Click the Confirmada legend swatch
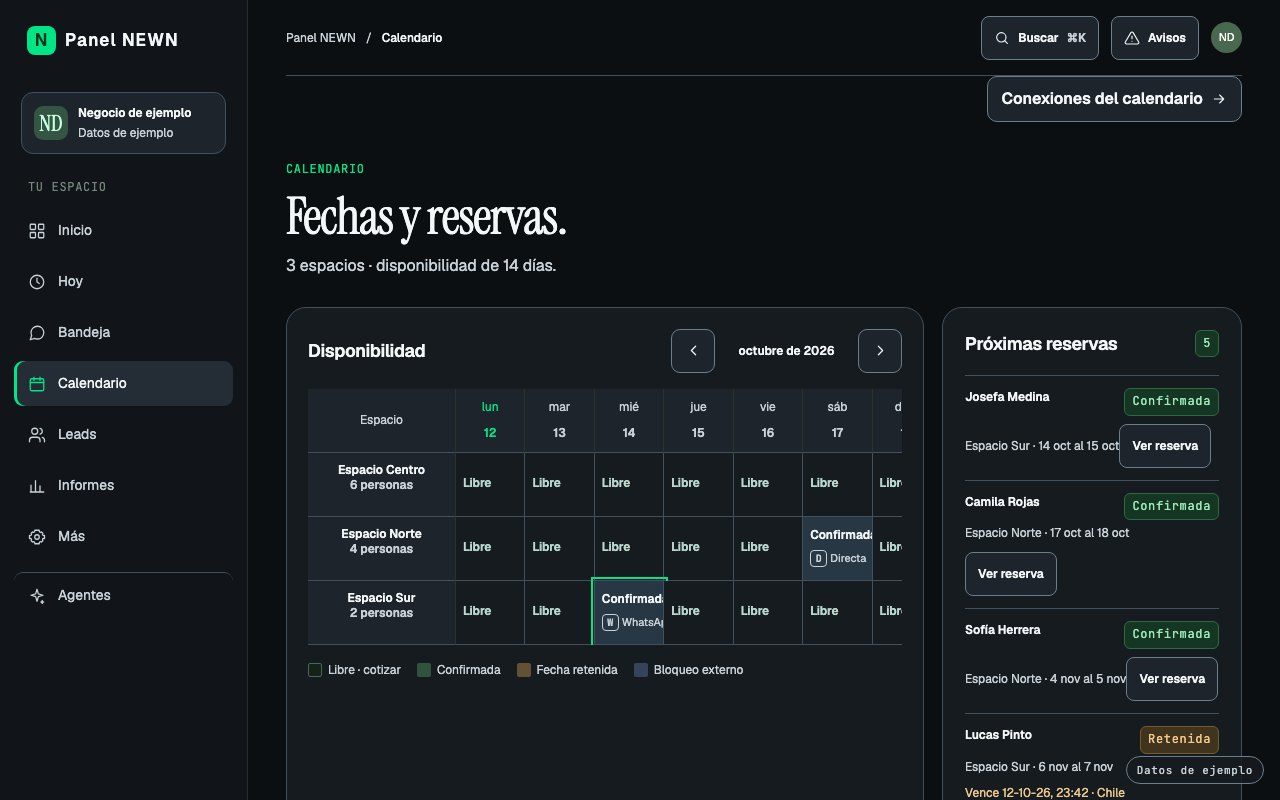1280x800 pixels. (424, 670)
